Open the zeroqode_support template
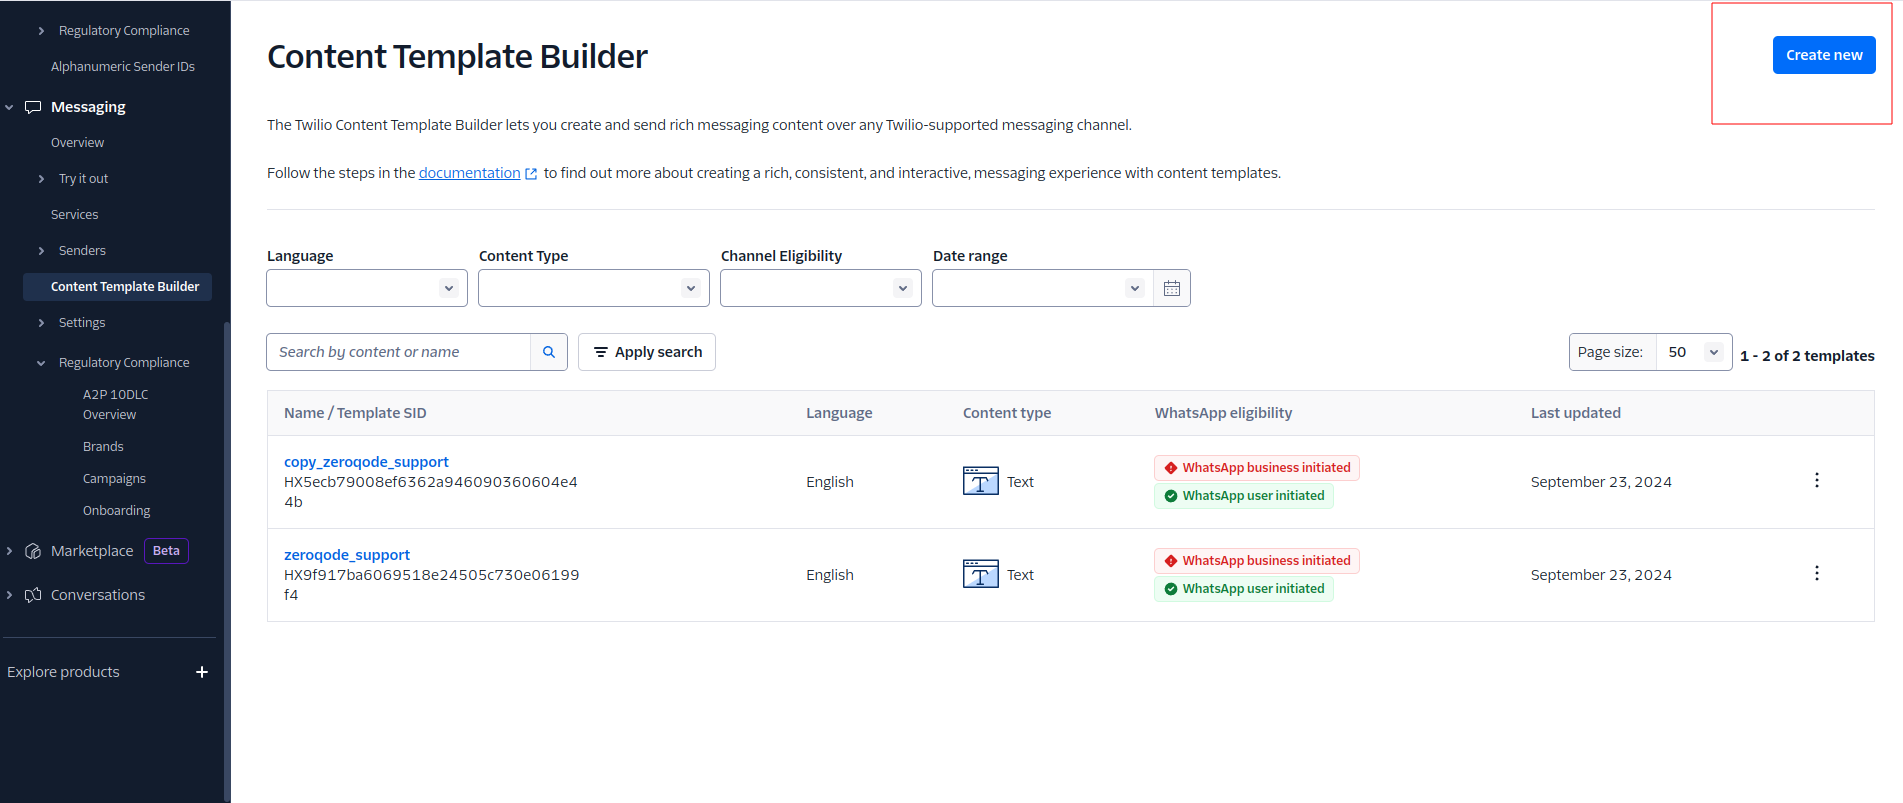This screenshot has width=1903, height=803. [x=347, y=555]
